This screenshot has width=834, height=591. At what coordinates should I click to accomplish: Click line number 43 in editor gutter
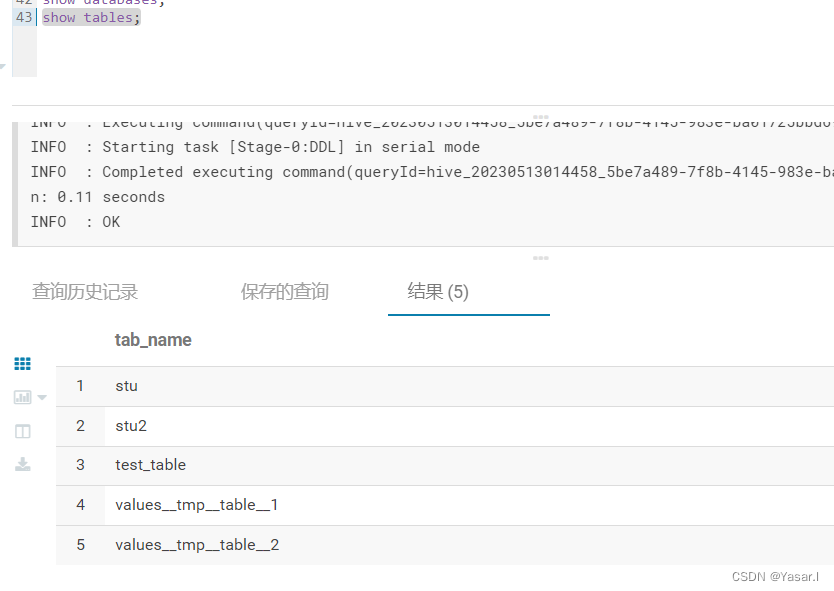click(x=24, y=18)
